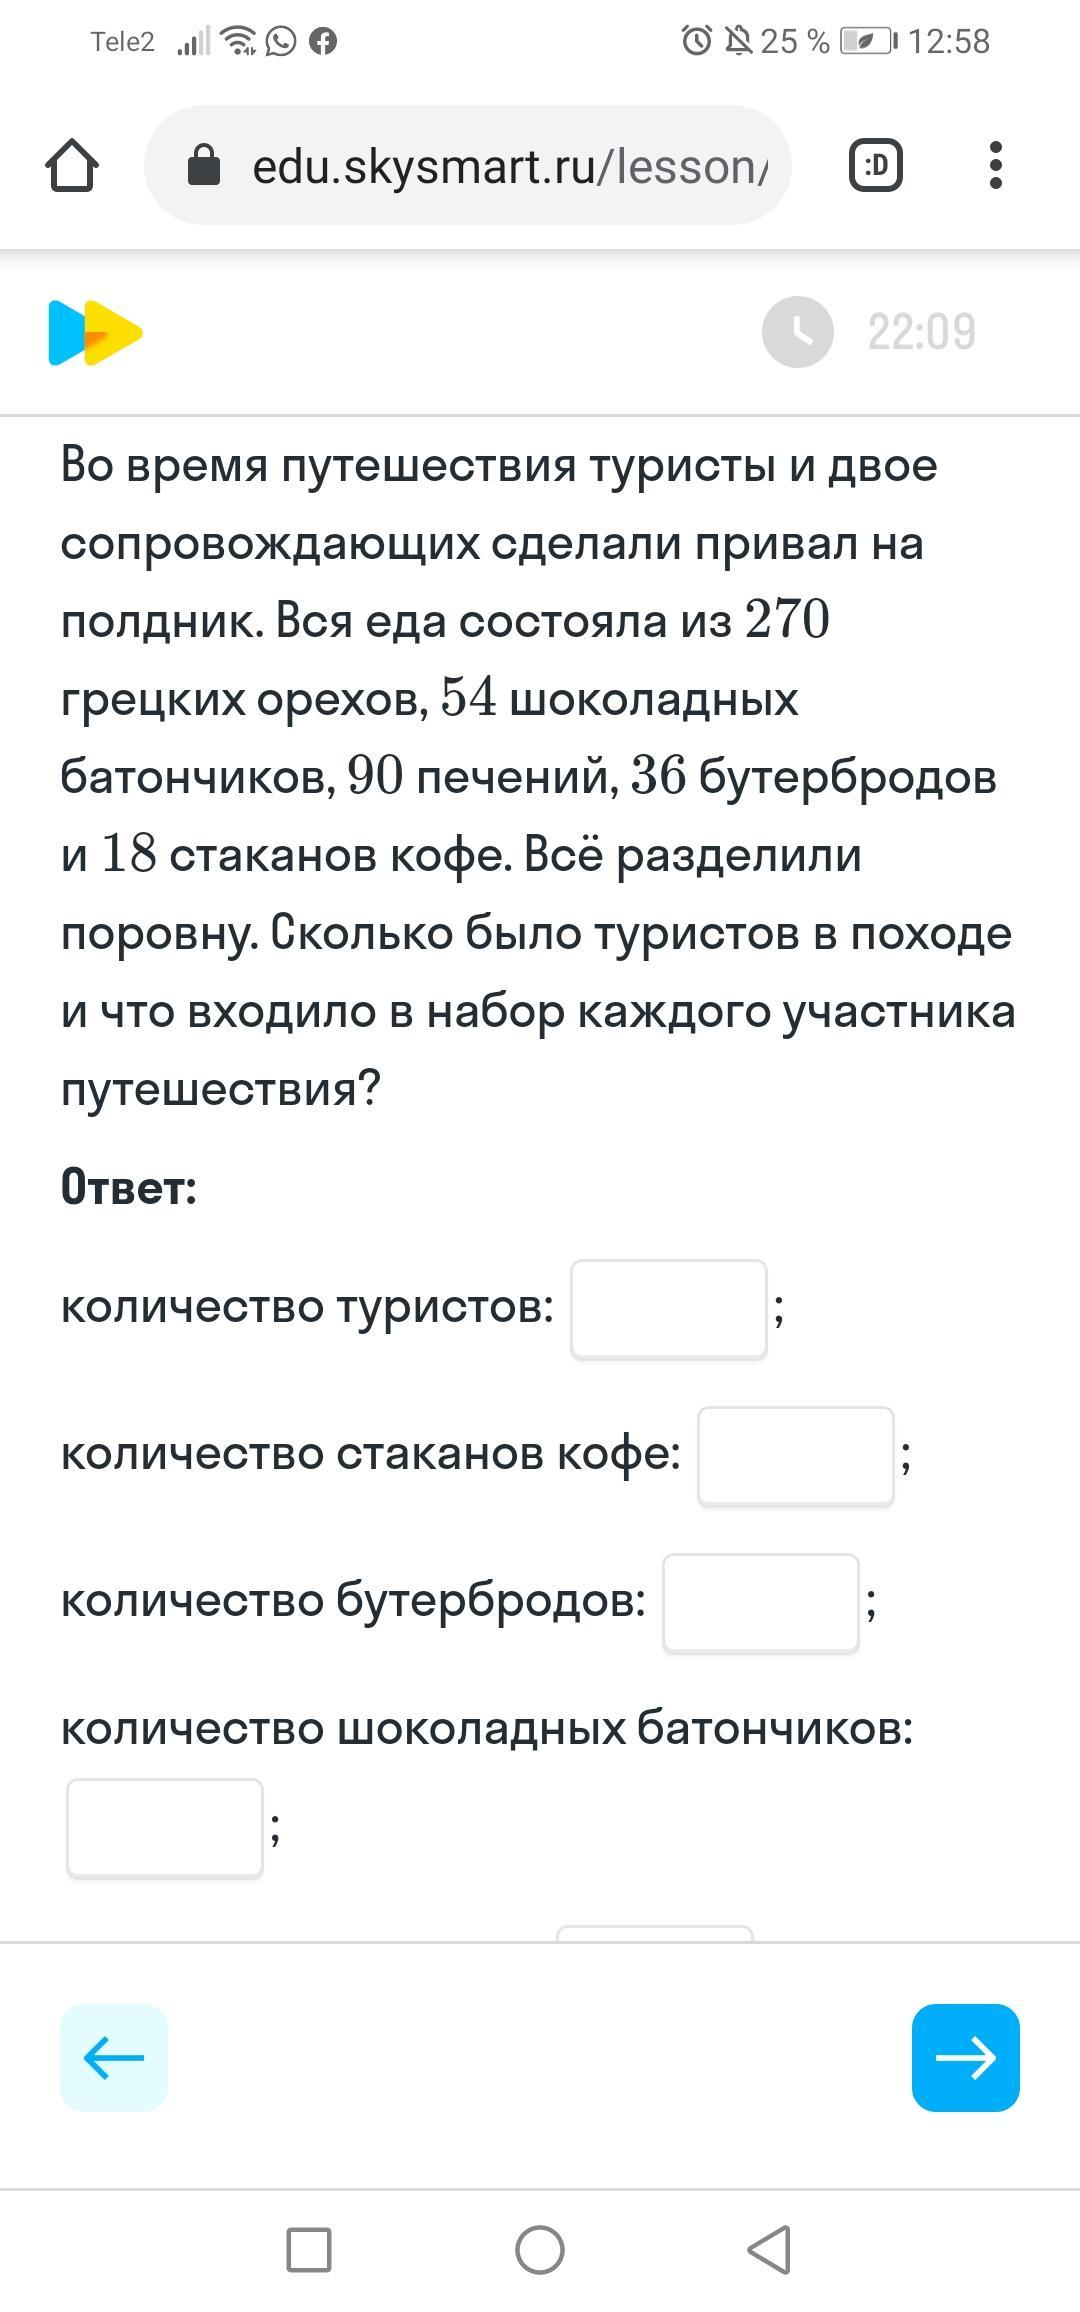Screen dimensions: 1080x2312
Task: Tap the timer clock icon
Action: pyautogui.click(x=798, y=332)
